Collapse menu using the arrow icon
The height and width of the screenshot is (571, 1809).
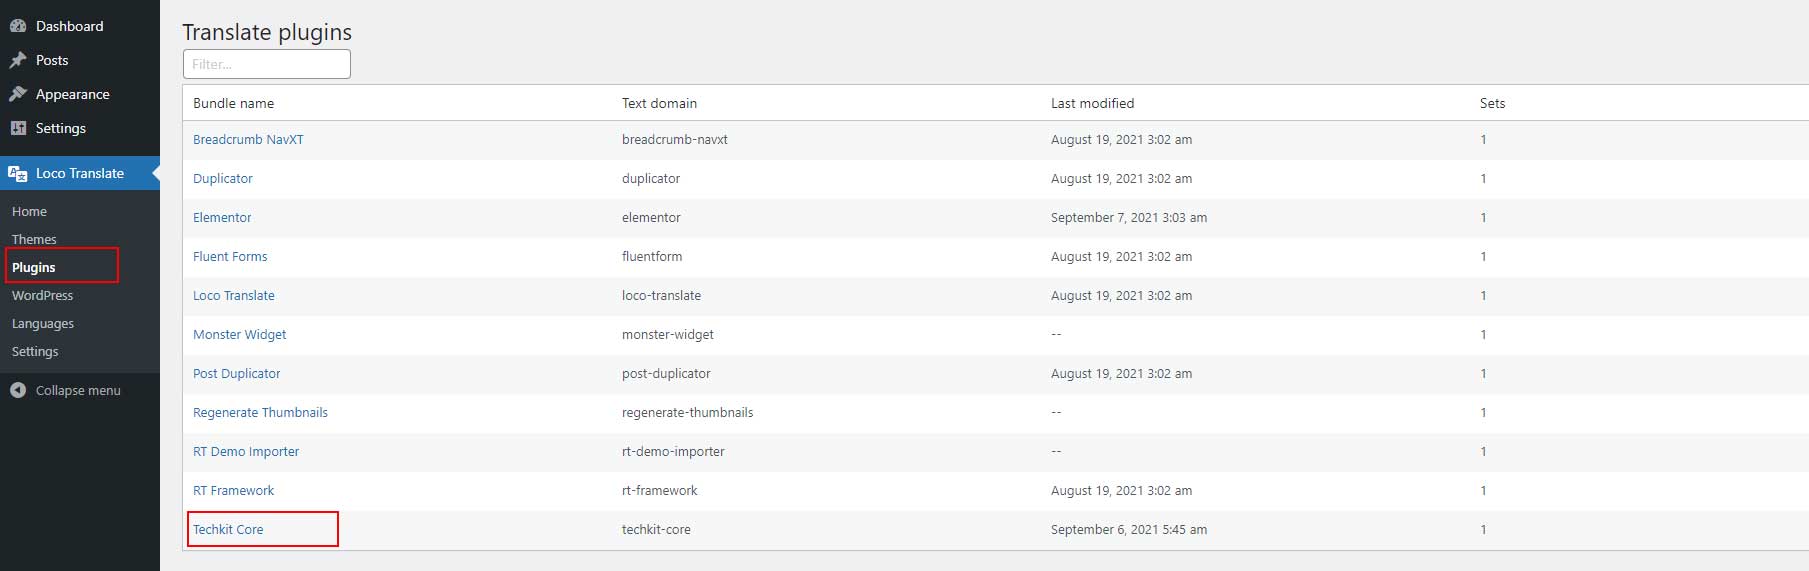click(x=18, y=390)
